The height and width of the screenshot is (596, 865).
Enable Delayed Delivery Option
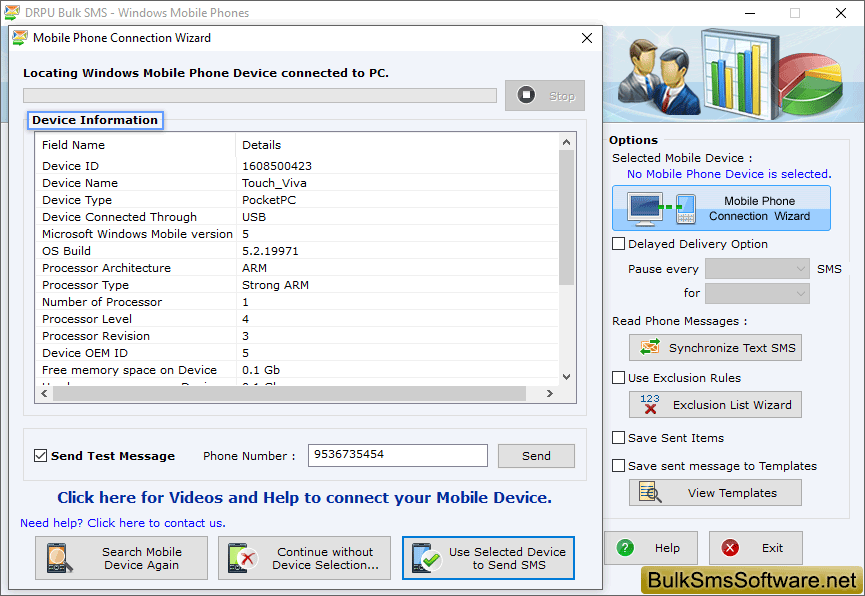pos(618,243)
